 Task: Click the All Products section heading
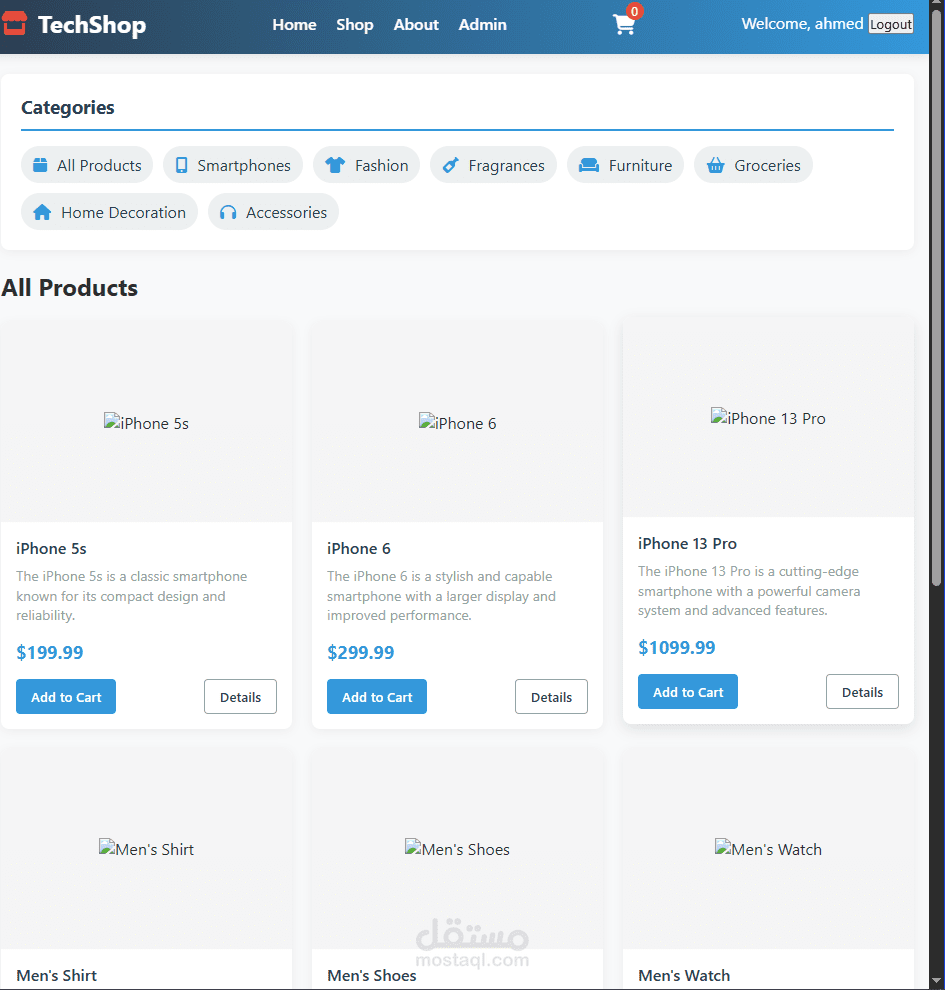coord(69,288)
